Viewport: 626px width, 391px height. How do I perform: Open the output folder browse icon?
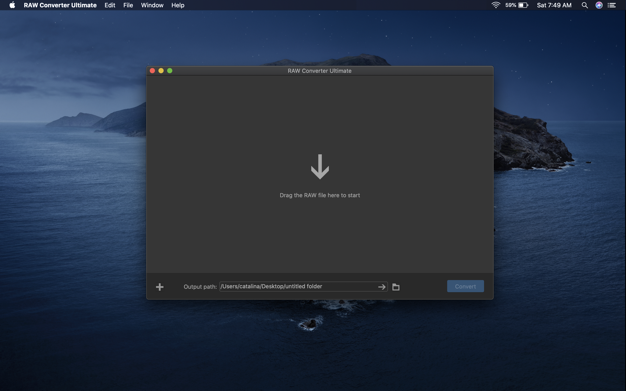396,287
